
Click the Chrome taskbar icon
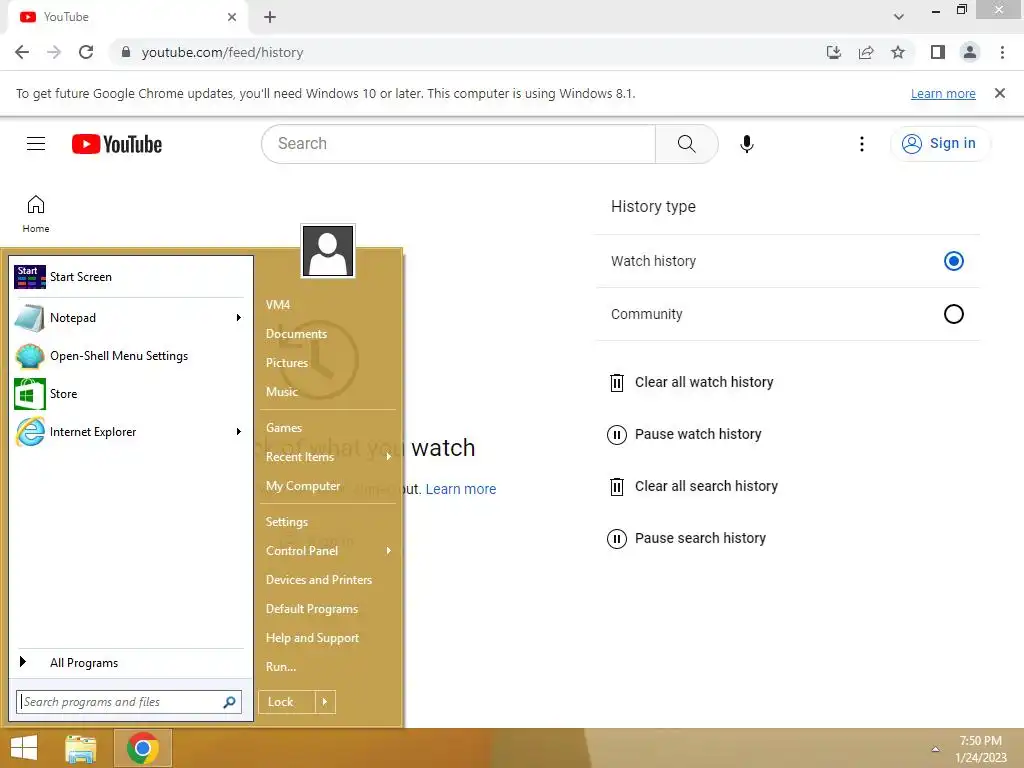click(143, 748)
